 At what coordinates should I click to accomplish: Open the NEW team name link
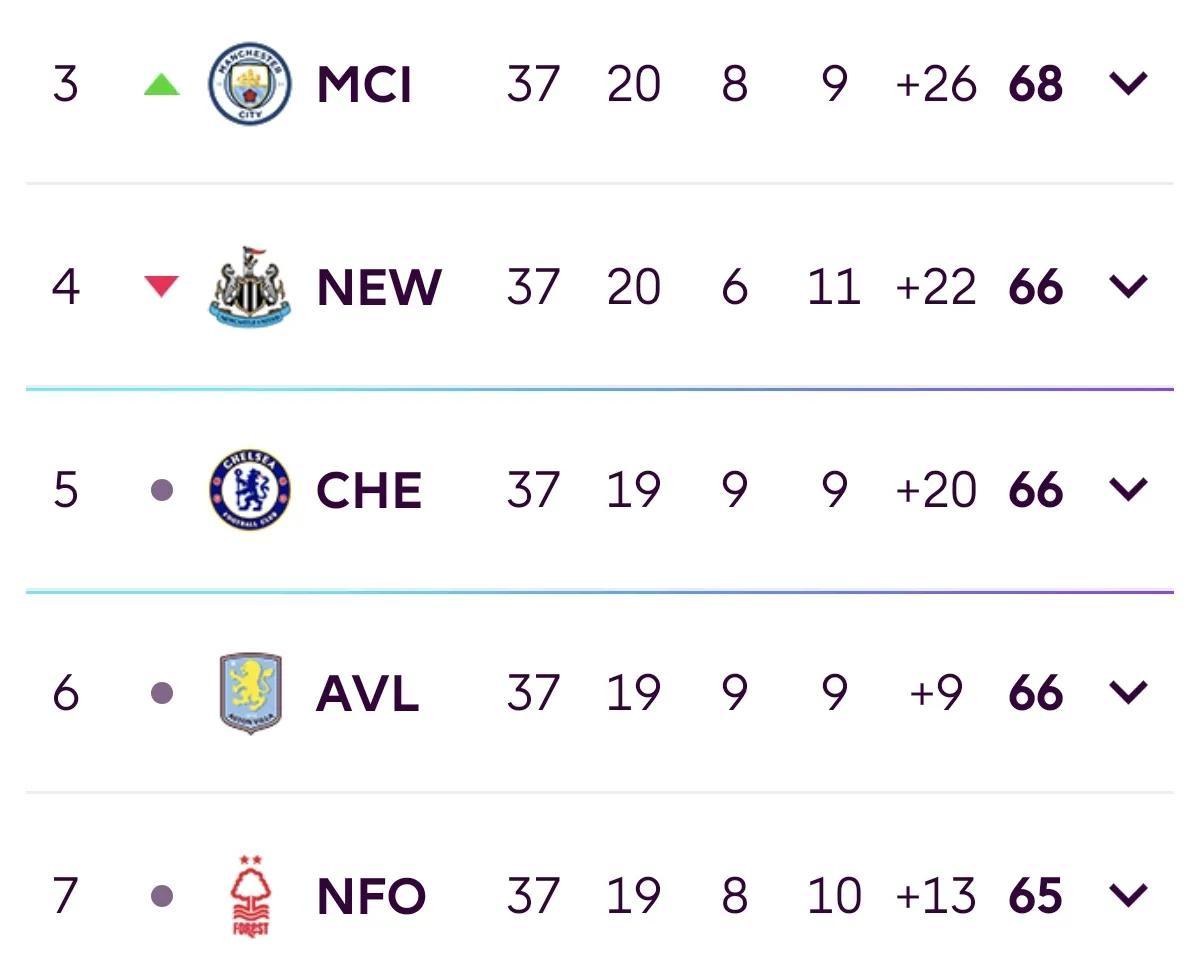[x=379, y=288]
